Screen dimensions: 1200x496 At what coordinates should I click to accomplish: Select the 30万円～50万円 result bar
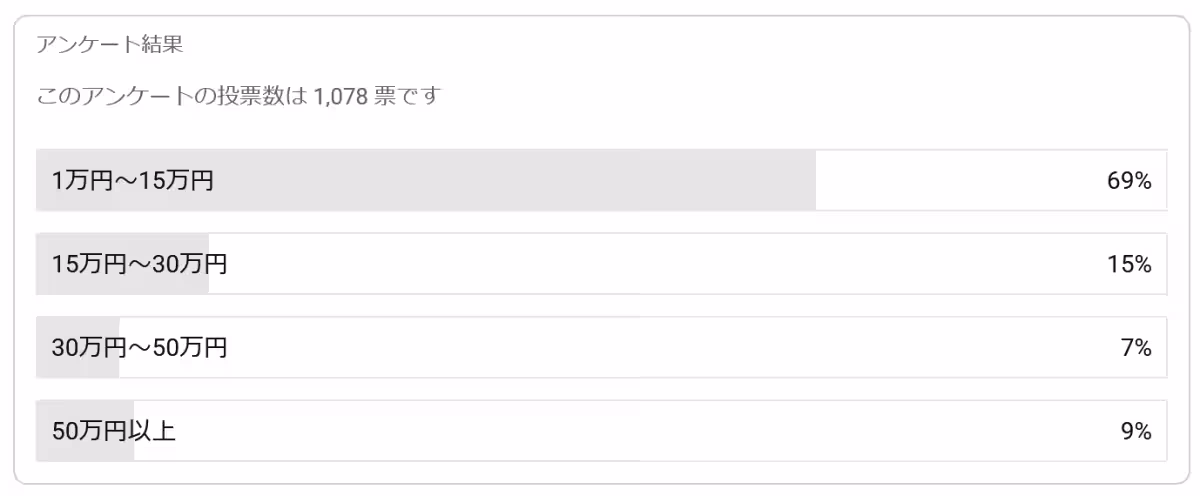pos(601,347)
